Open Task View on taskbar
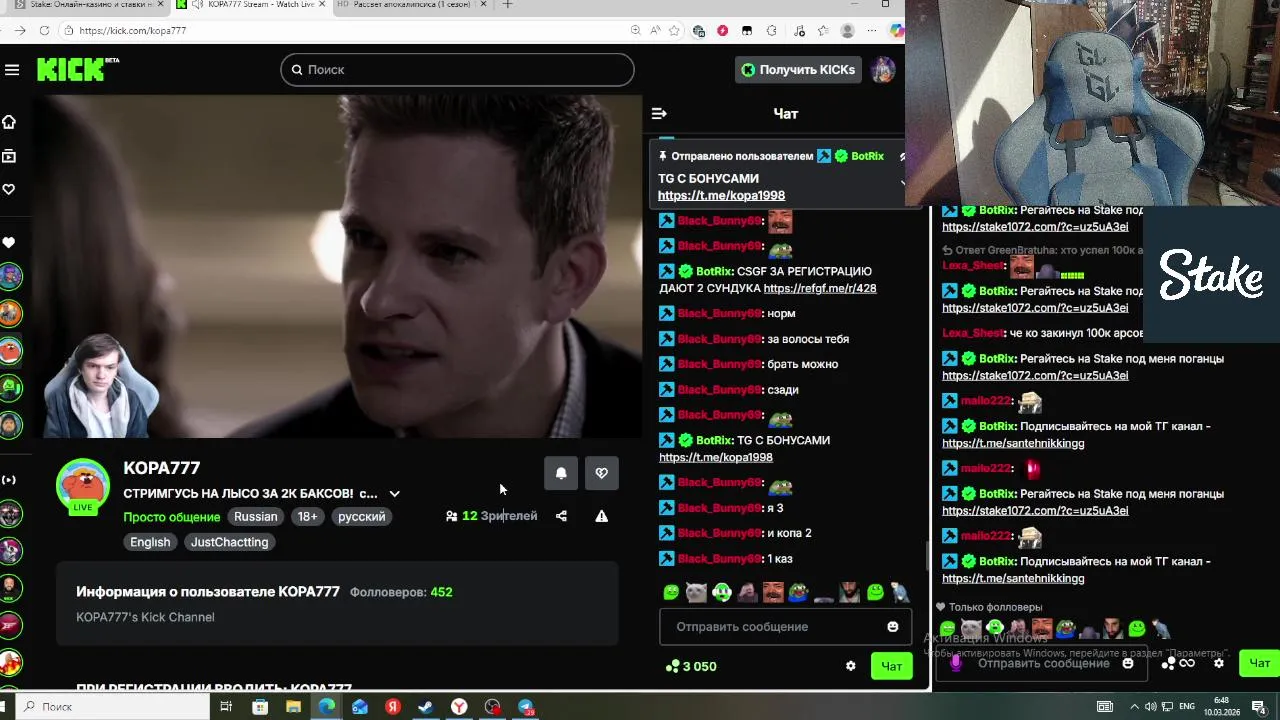This screenshot has height=720, width=1280. tap(226, 706)
